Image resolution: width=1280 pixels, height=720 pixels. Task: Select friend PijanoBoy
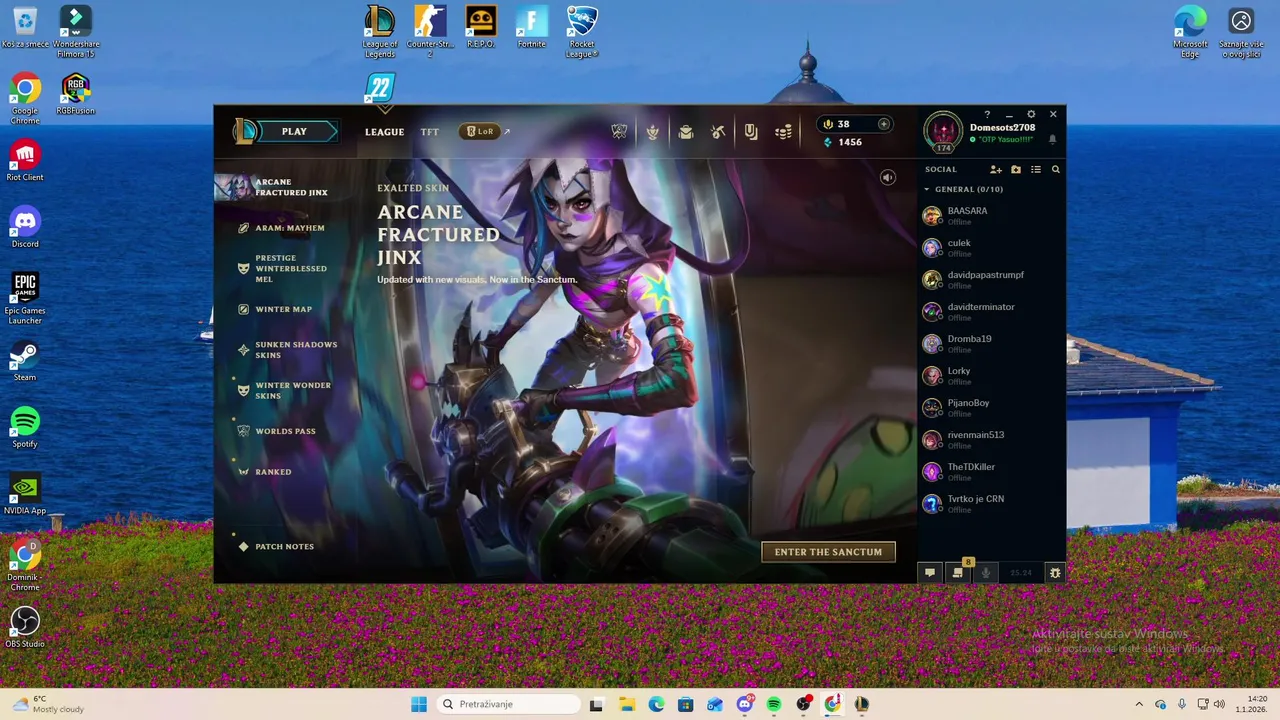(x=990, y=407)
